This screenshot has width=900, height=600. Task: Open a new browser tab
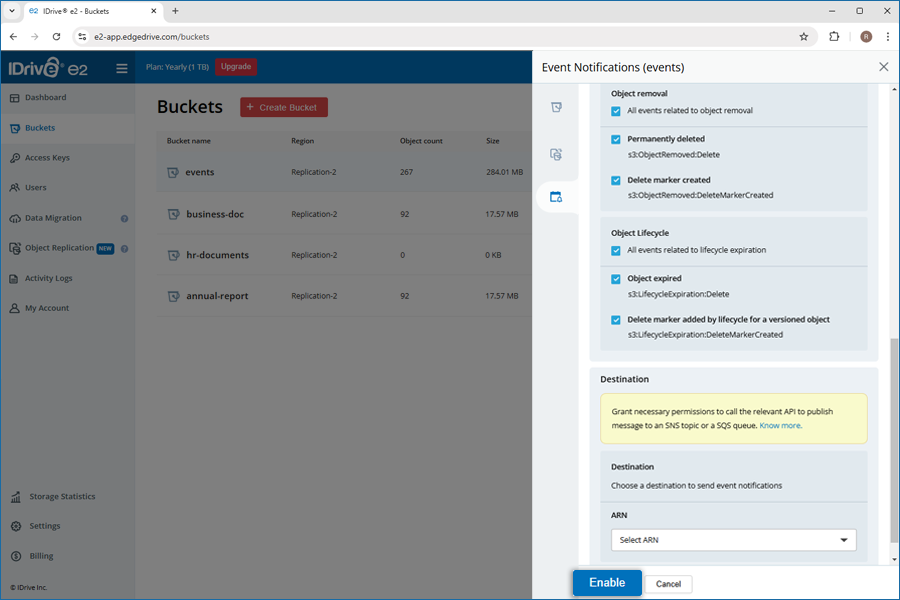pyautogui.click(x=175, y=11)
